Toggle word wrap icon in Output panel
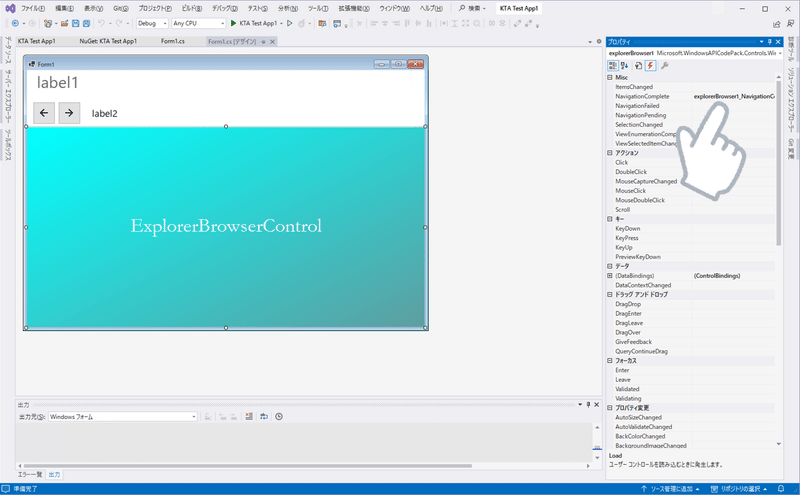Viewport: 800px width, 495px height. [264, 417]
